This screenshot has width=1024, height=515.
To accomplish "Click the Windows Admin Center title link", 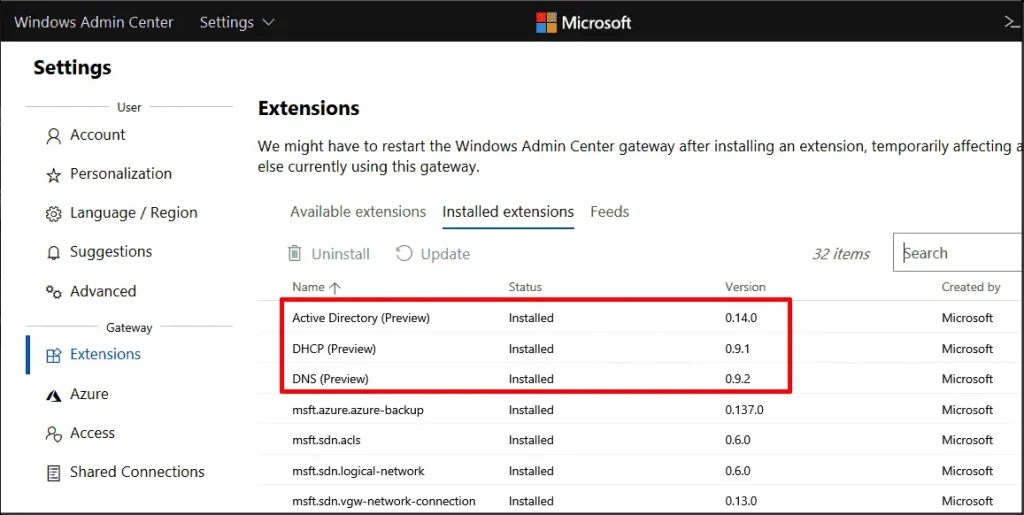I will (93, 22).
